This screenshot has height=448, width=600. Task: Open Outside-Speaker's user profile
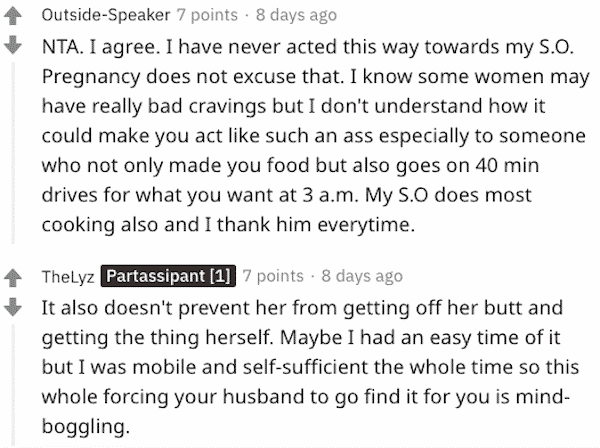coord(106,15)
